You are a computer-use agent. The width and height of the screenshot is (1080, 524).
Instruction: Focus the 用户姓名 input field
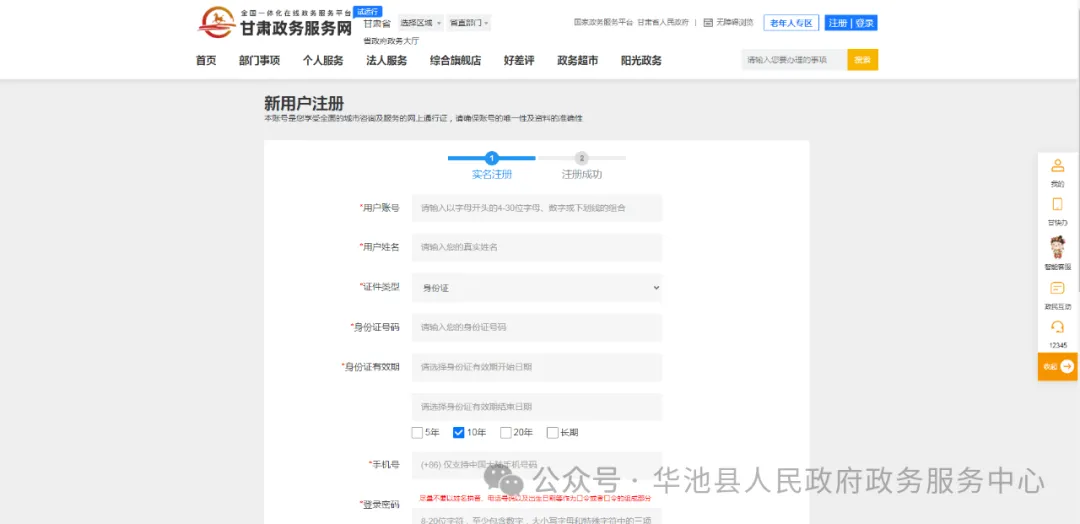point(537,247)
